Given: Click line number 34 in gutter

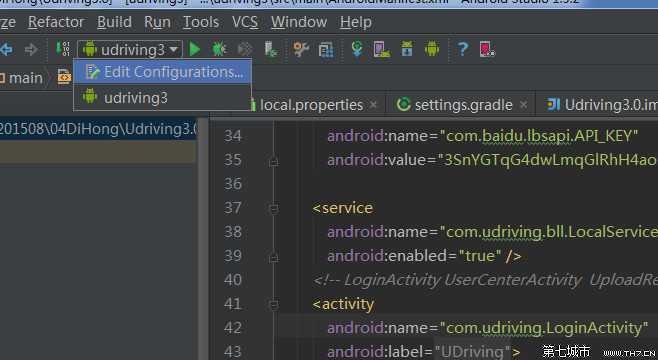Looking at the screenshot, I should coord(233,136).
